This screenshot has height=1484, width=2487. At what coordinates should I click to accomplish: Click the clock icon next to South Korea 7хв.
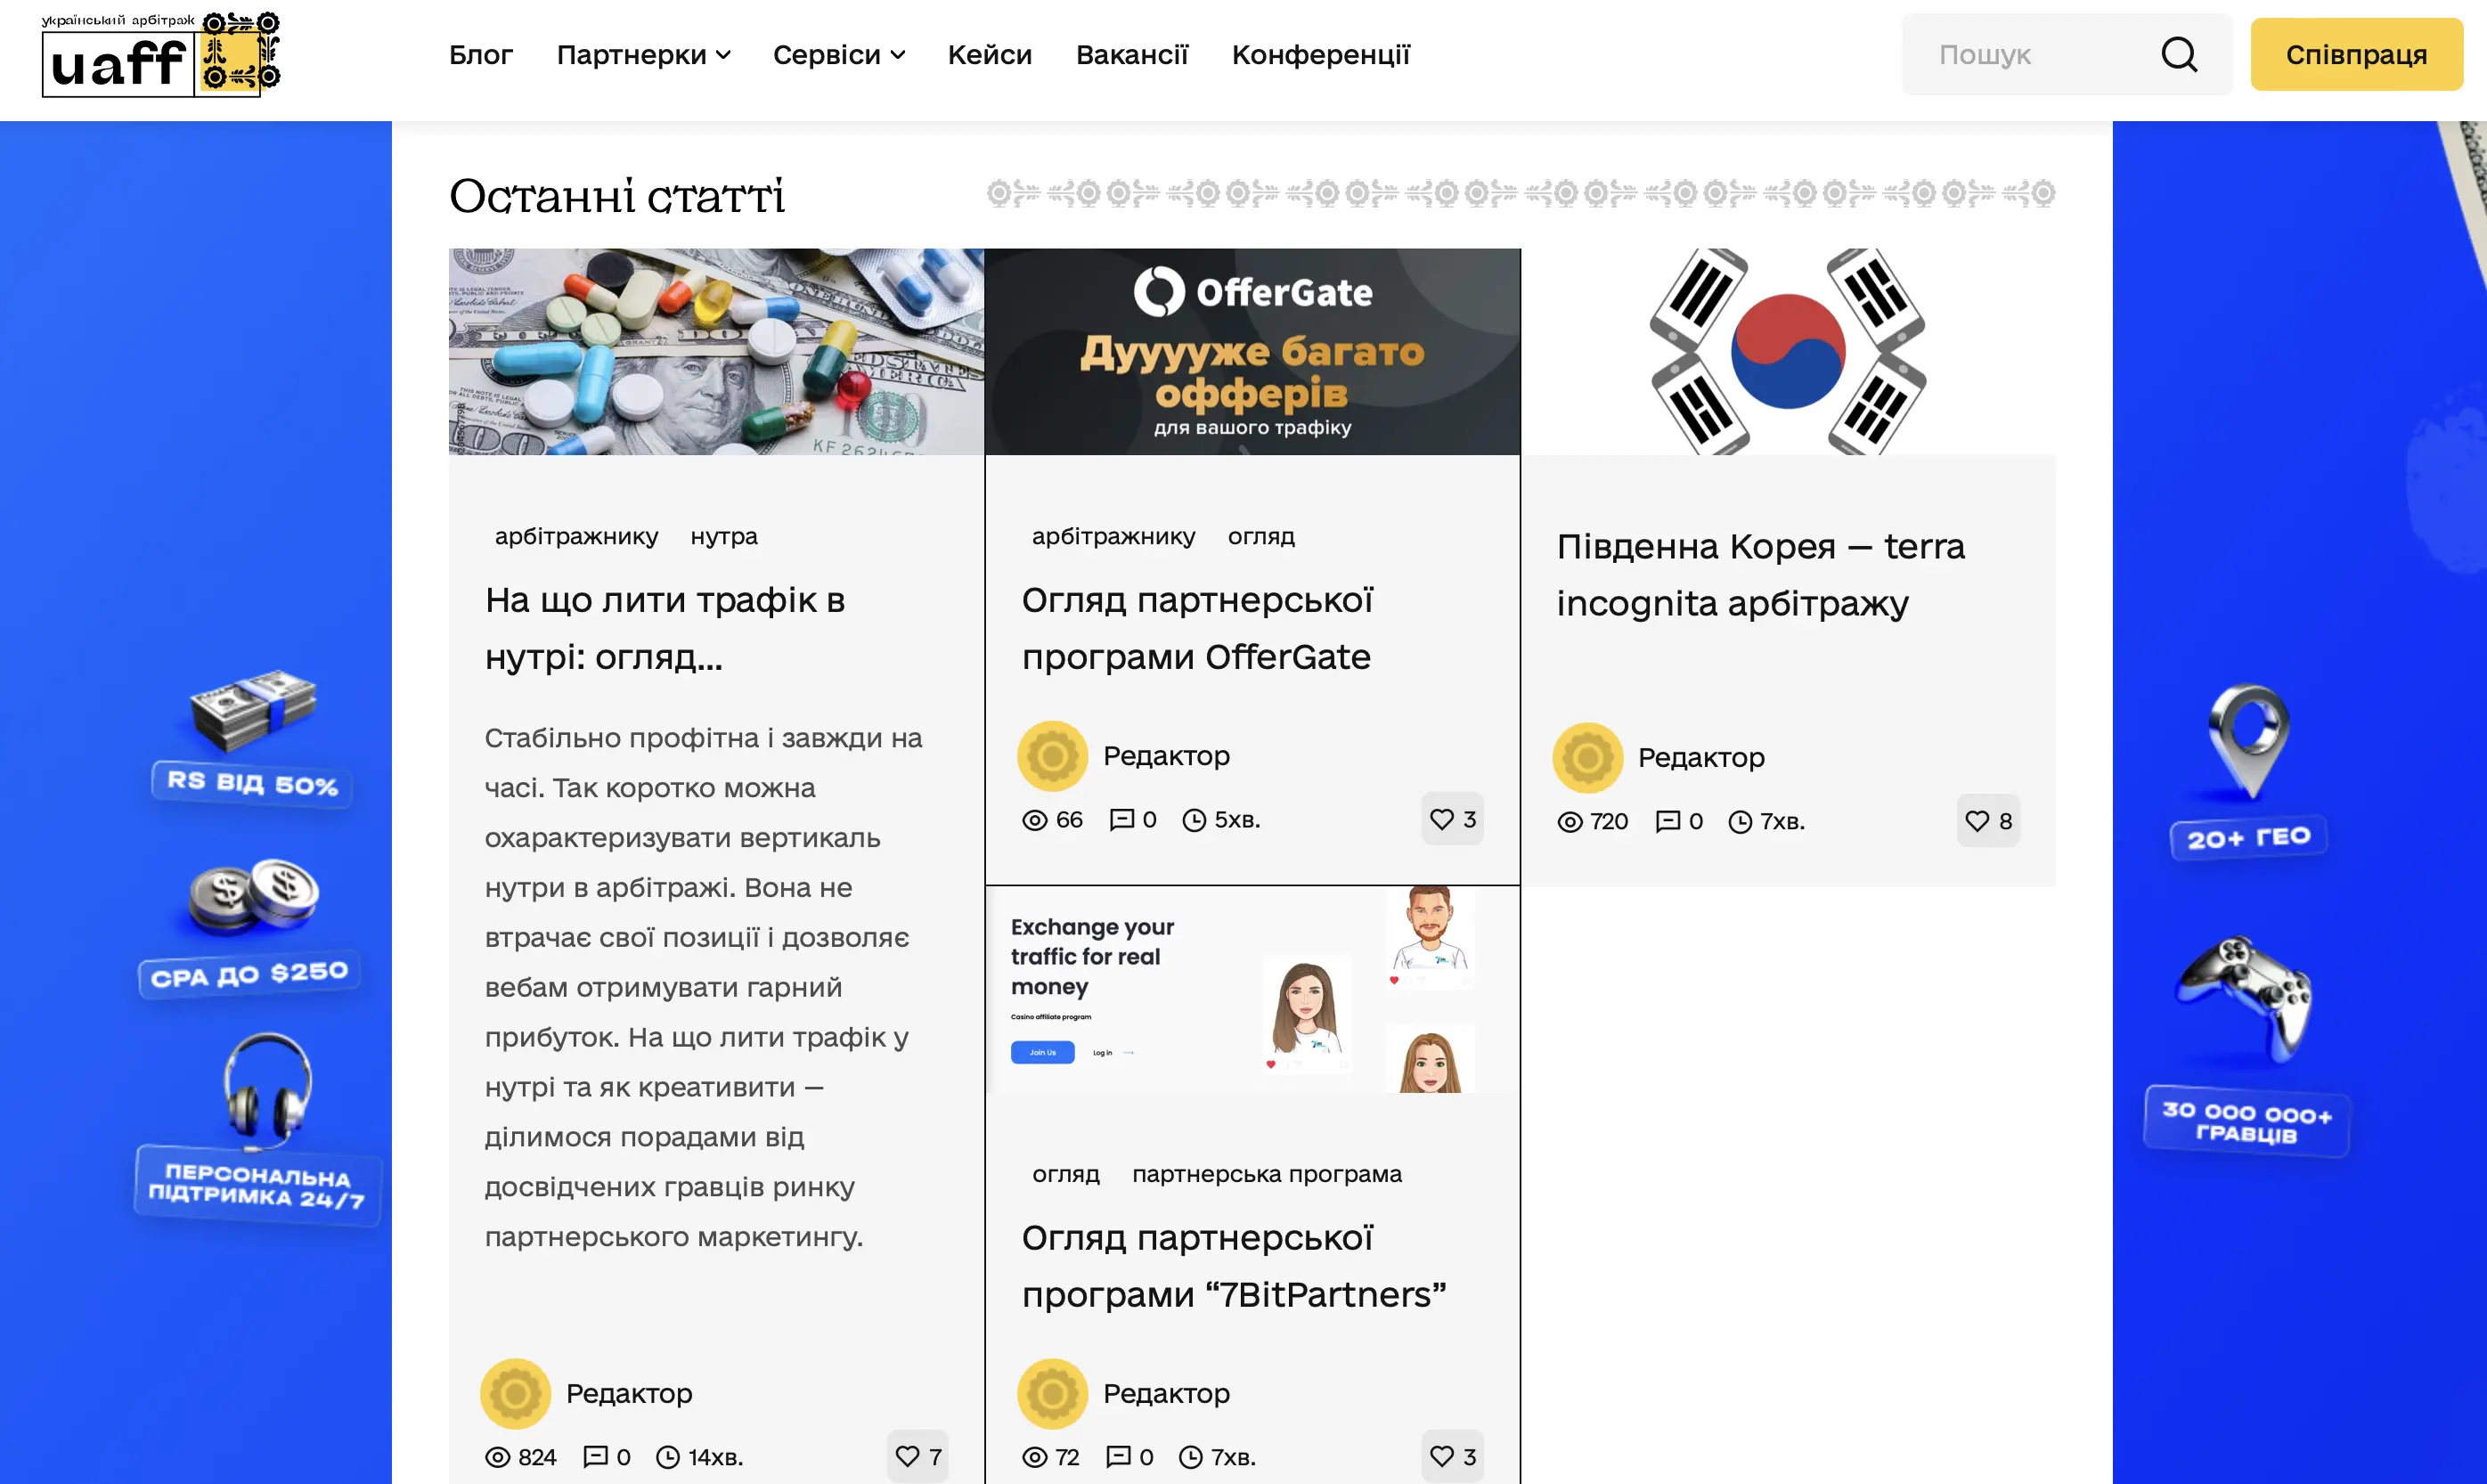click(x=1740, y=822)
